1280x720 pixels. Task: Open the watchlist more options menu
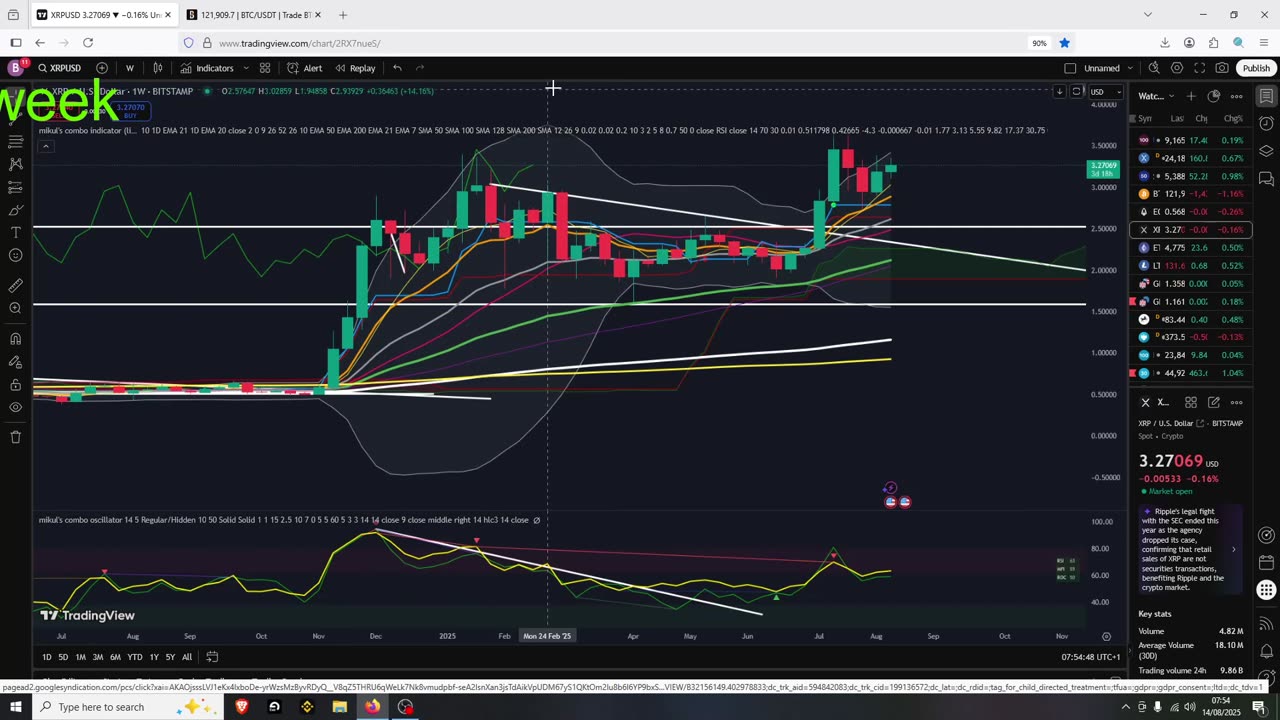pyautogui.click(x=1237, y=96)
